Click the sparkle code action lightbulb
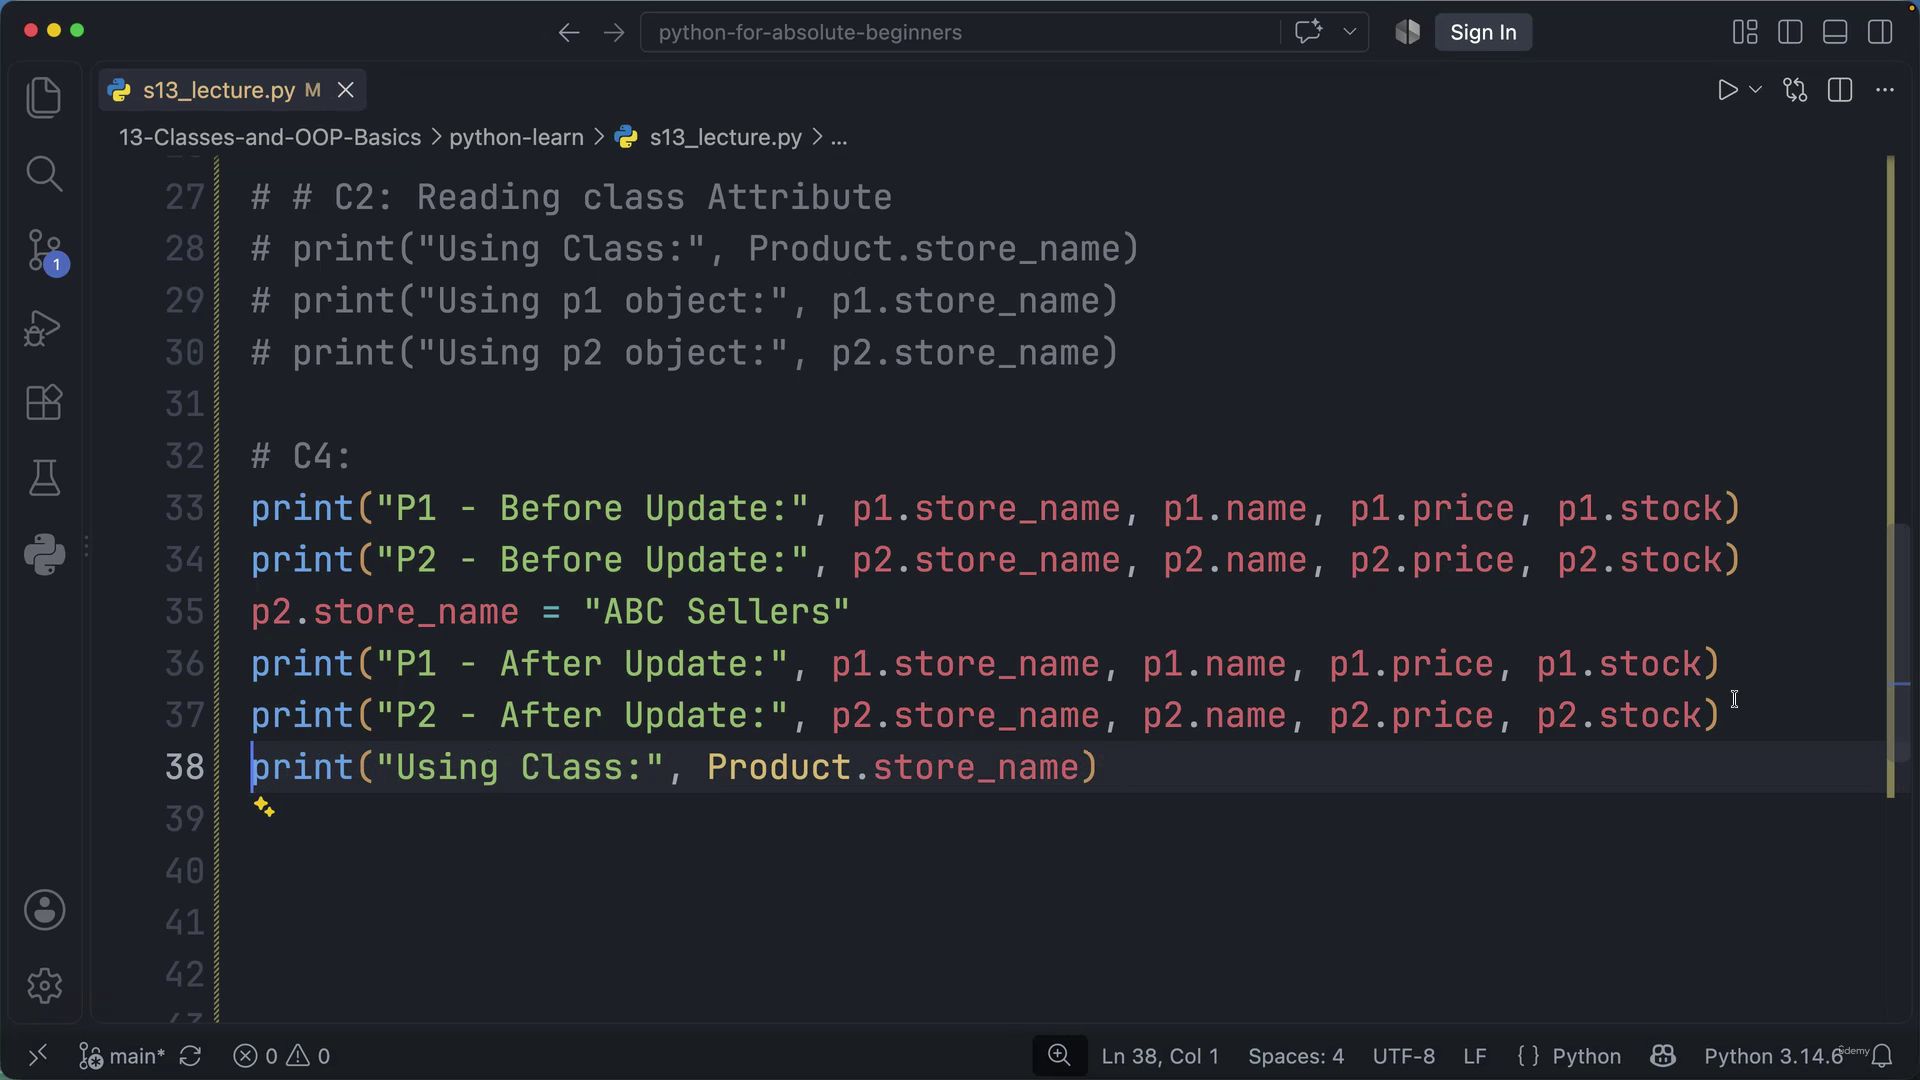The width and height of the screenshot is (1920, 1080). [264, 807]
